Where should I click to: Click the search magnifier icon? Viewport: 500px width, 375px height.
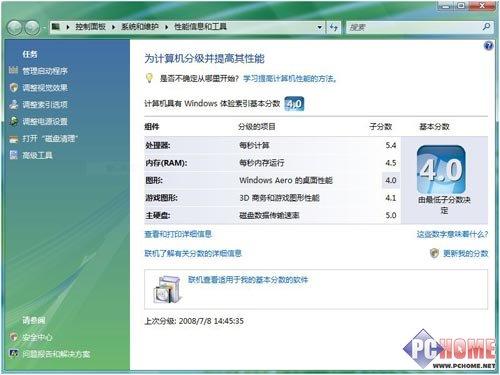tap(486, 26)
